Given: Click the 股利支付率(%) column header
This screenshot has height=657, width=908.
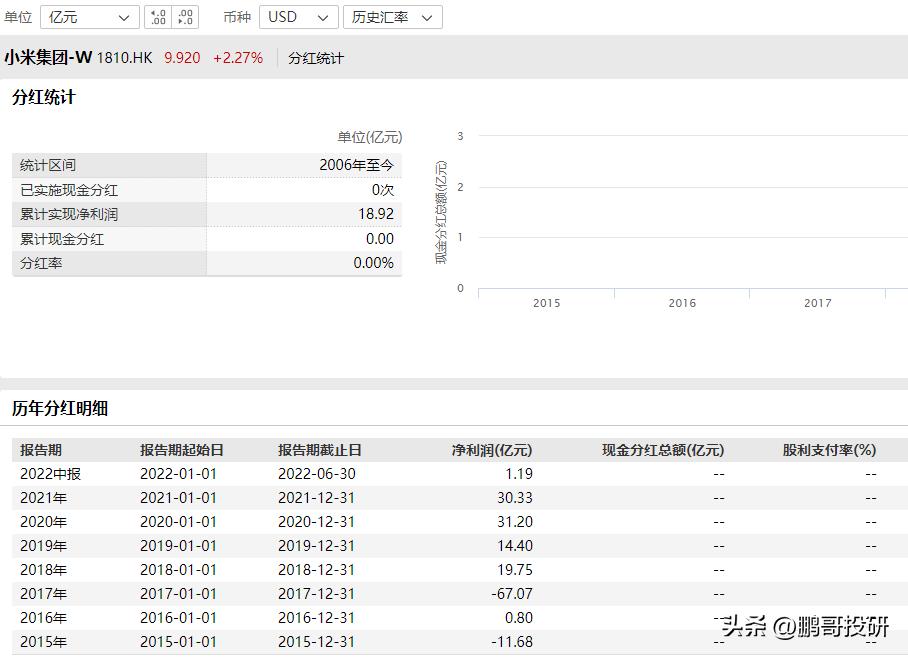Looking at the screenshot, I should (829, 449).
